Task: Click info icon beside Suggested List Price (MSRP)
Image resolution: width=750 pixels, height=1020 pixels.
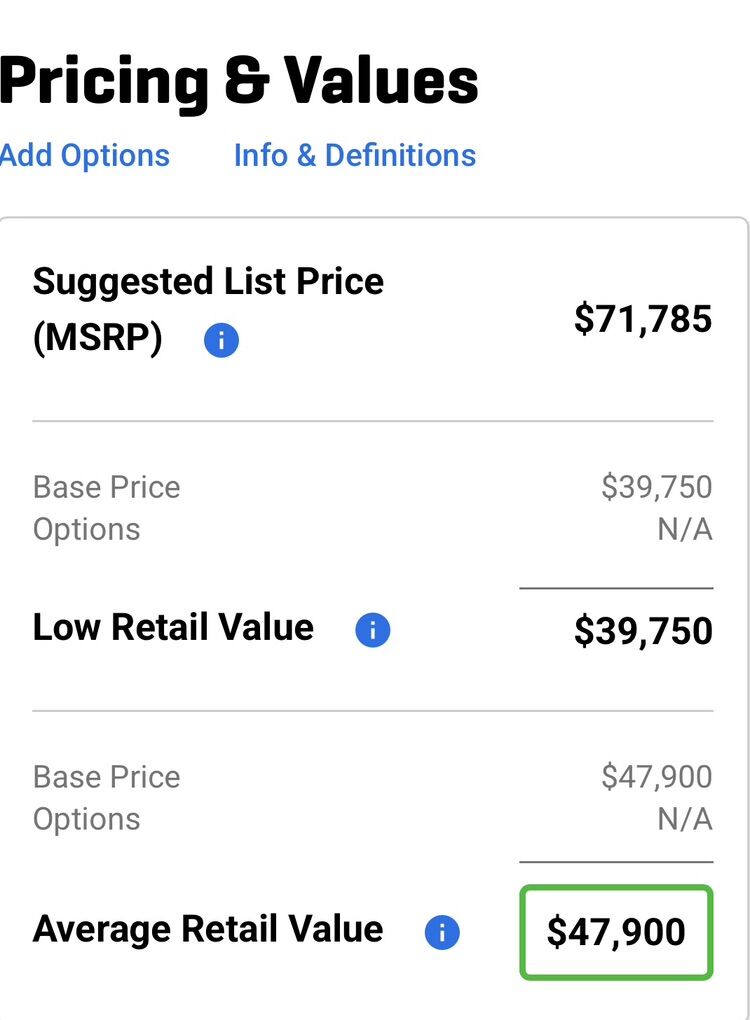Action: (221, 342)
